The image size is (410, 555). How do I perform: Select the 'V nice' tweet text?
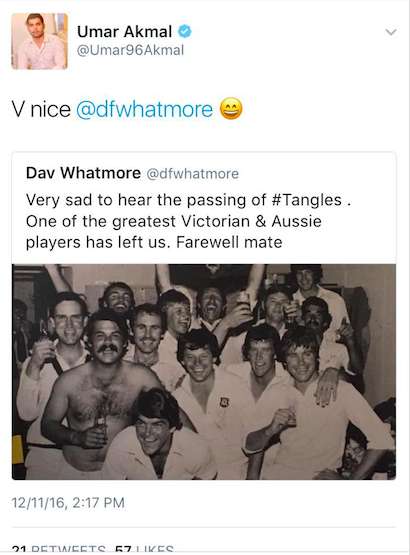point(41,109)
